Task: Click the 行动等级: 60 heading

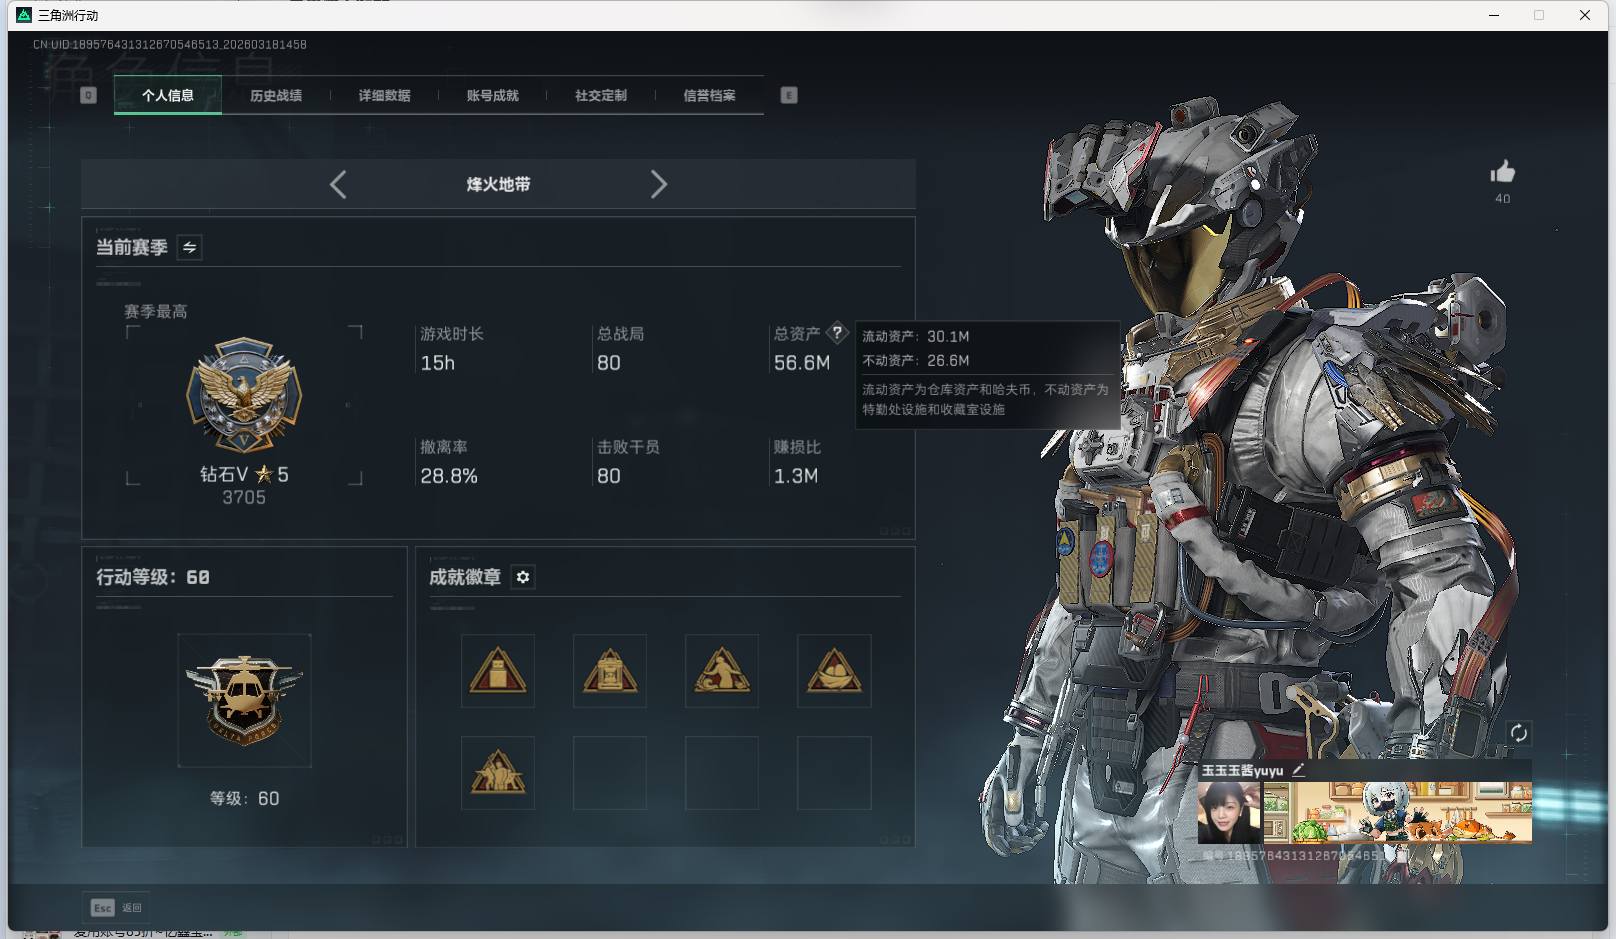Action: click(153, 577)
